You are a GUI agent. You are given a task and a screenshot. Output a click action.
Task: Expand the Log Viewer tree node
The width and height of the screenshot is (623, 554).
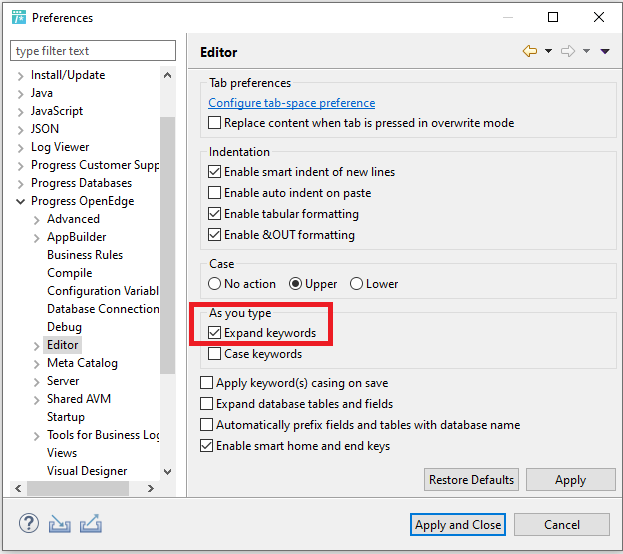coord(21,148)
